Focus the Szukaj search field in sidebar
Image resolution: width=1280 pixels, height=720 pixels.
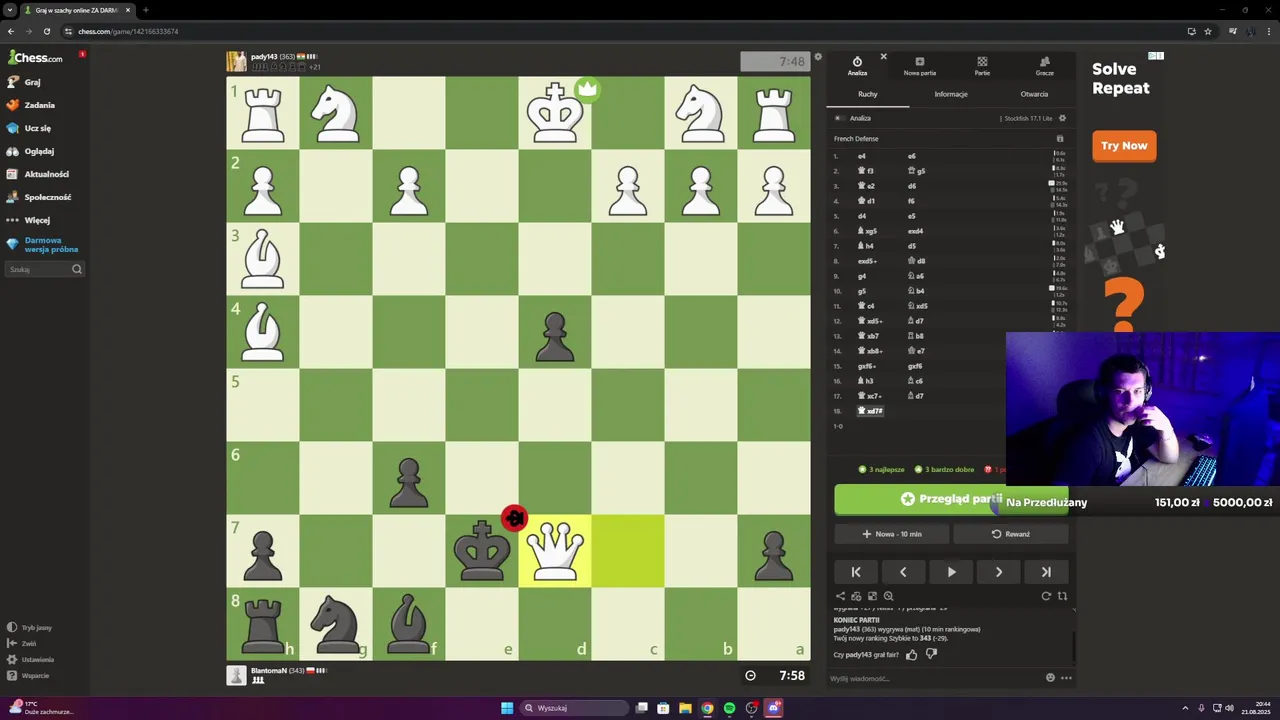coord(45,269)
